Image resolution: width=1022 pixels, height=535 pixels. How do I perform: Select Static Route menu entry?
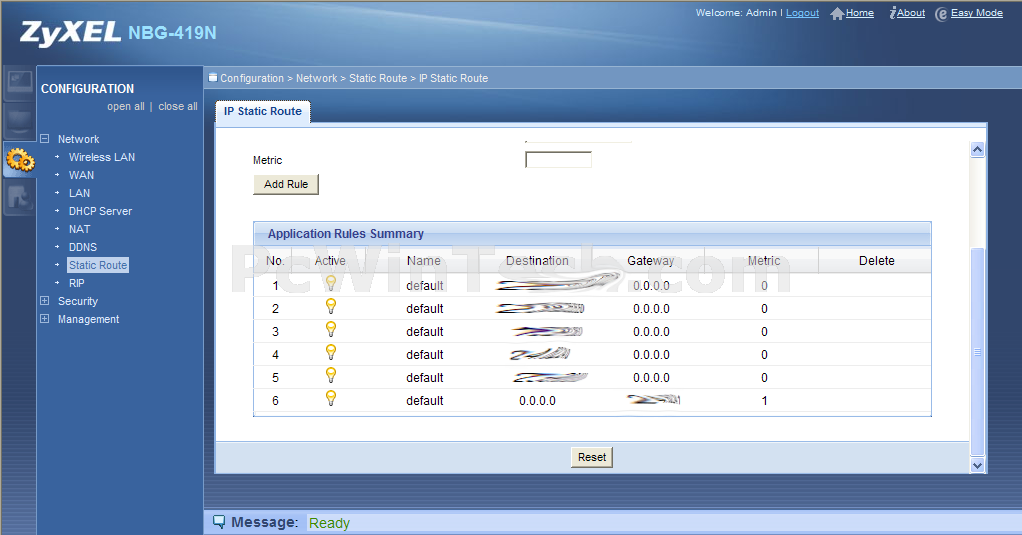click(98, 265)
